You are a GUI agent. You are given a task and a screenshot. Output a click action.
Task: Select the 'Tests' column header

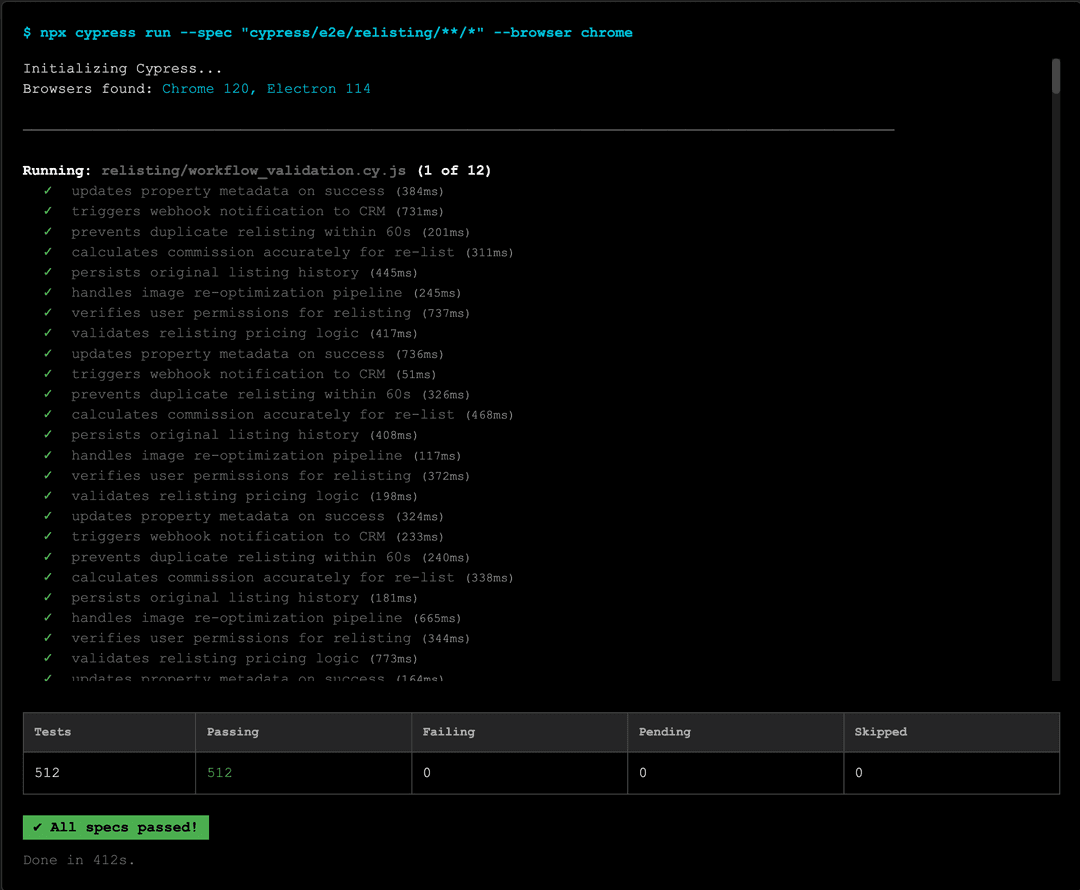(53, 732)
